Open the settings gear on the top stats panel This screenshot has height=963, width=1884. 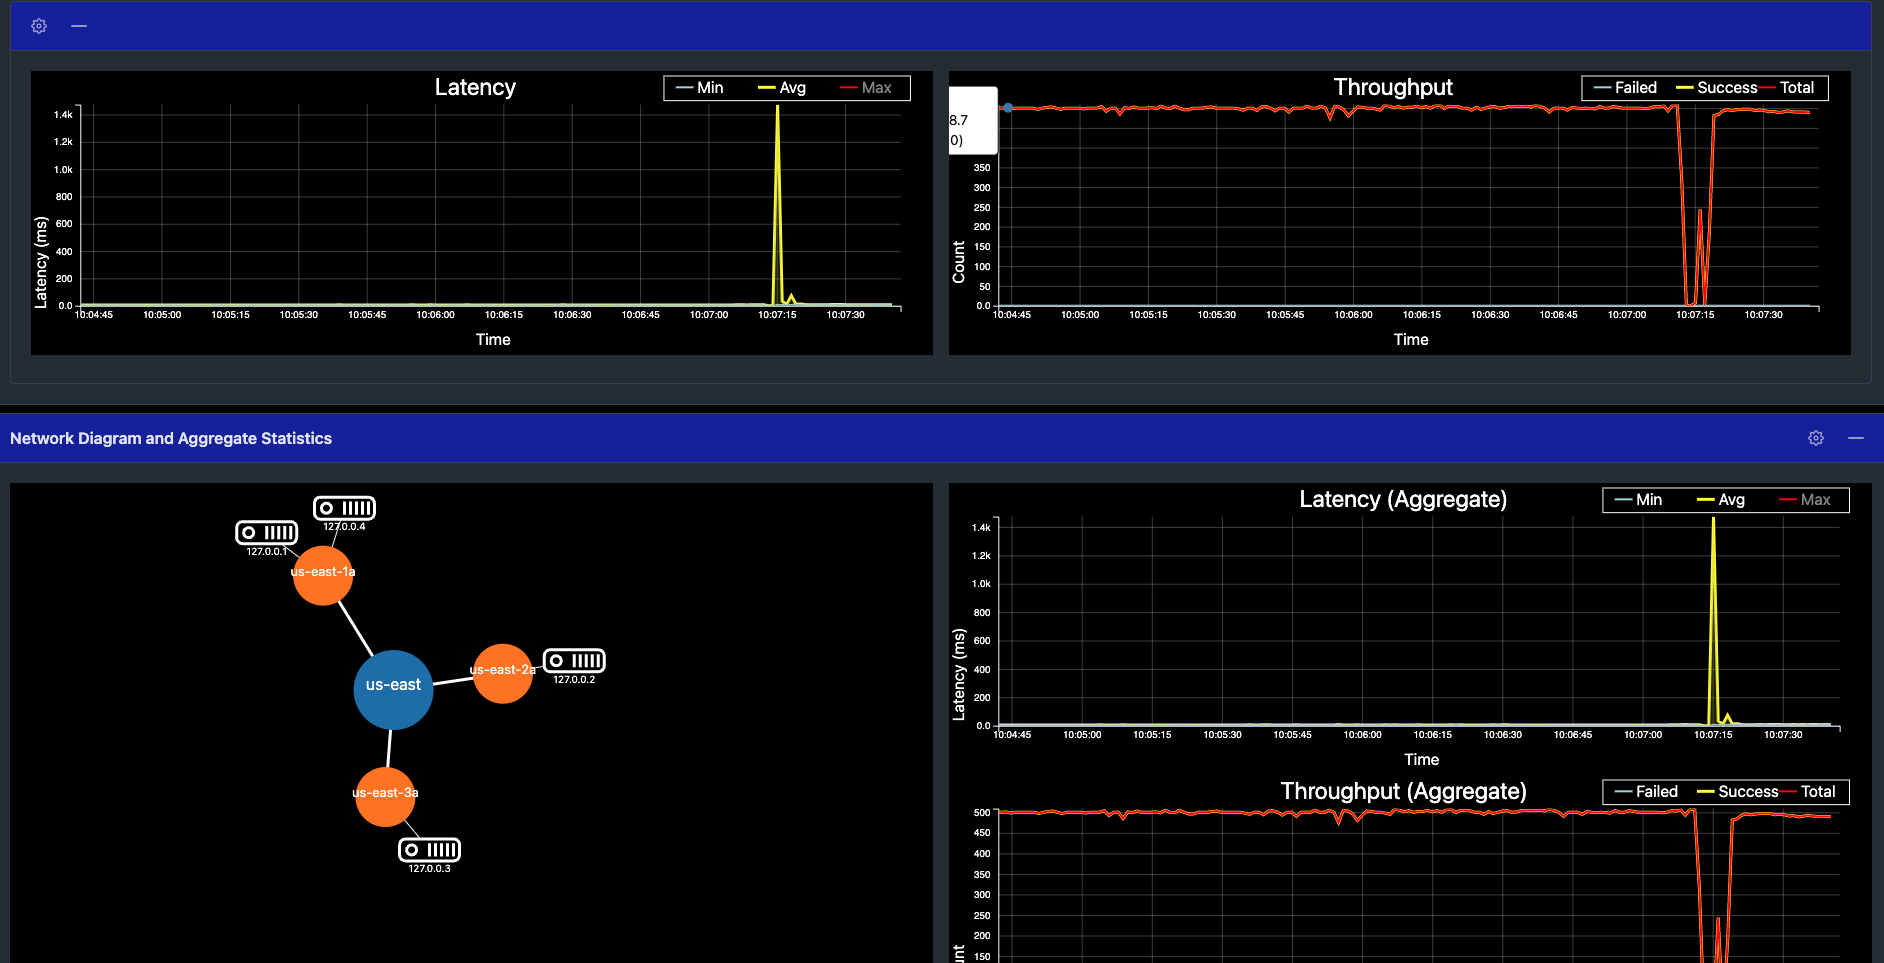(x=37, y=25)
